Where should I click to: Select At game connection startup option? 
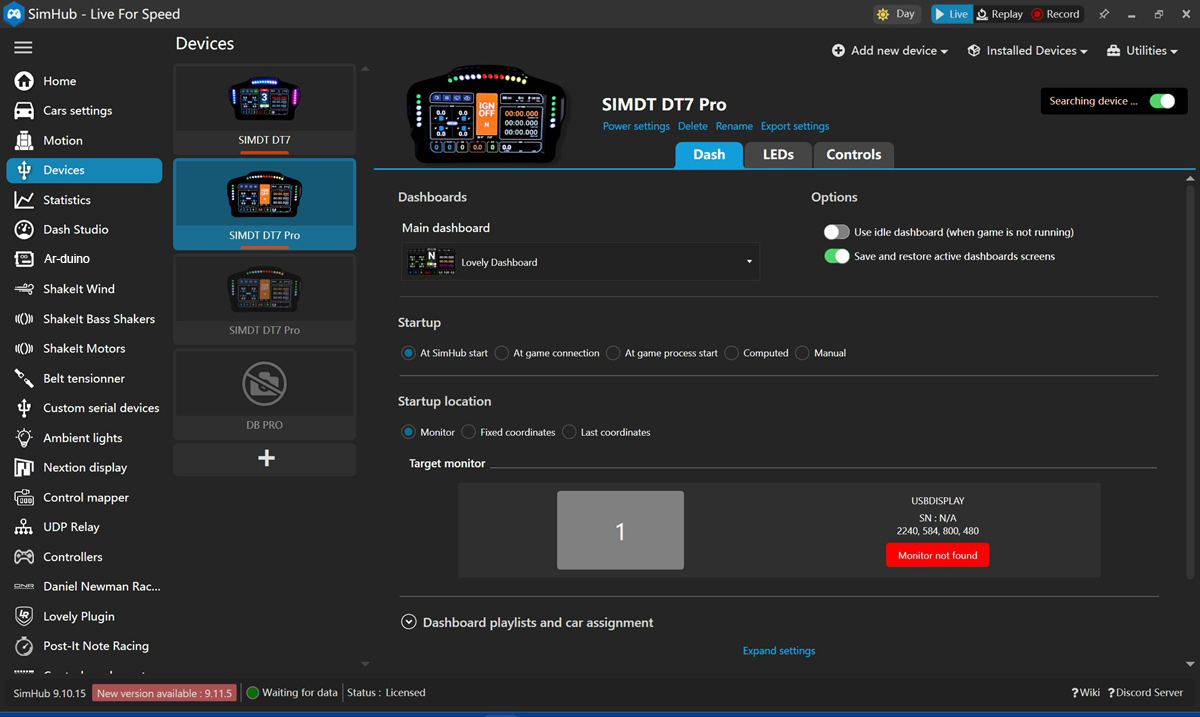coord(502,353)
